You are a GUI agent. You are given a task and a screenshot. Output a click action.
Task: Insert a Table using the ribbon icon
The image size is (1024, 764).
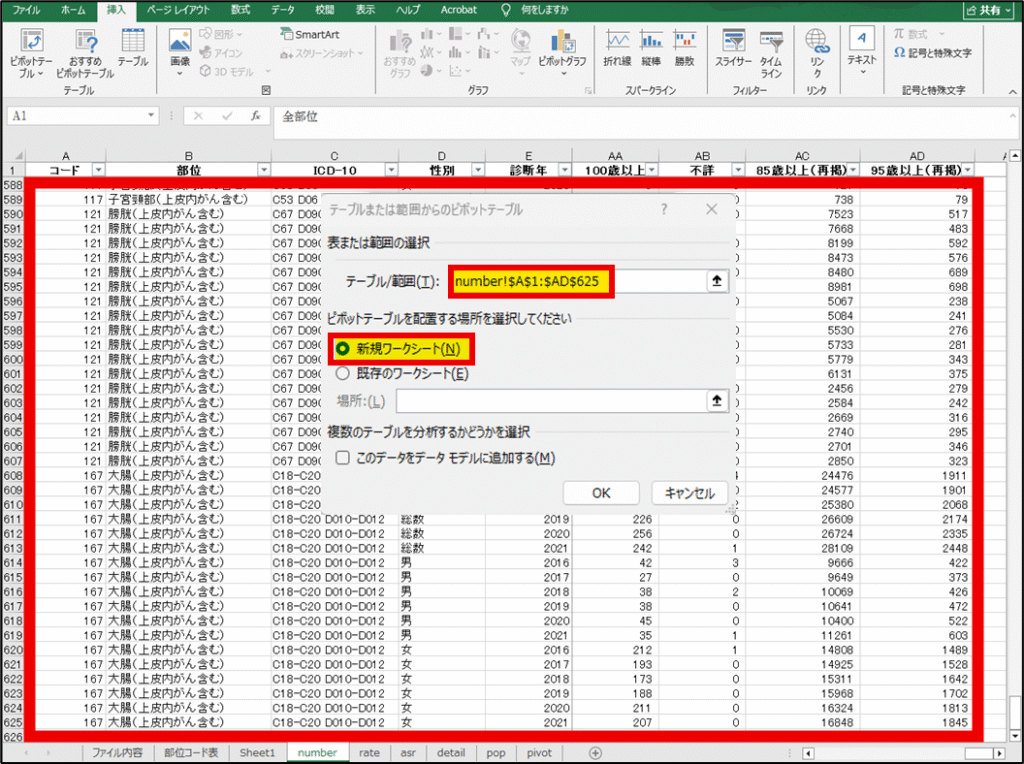(x=132, y=48)
